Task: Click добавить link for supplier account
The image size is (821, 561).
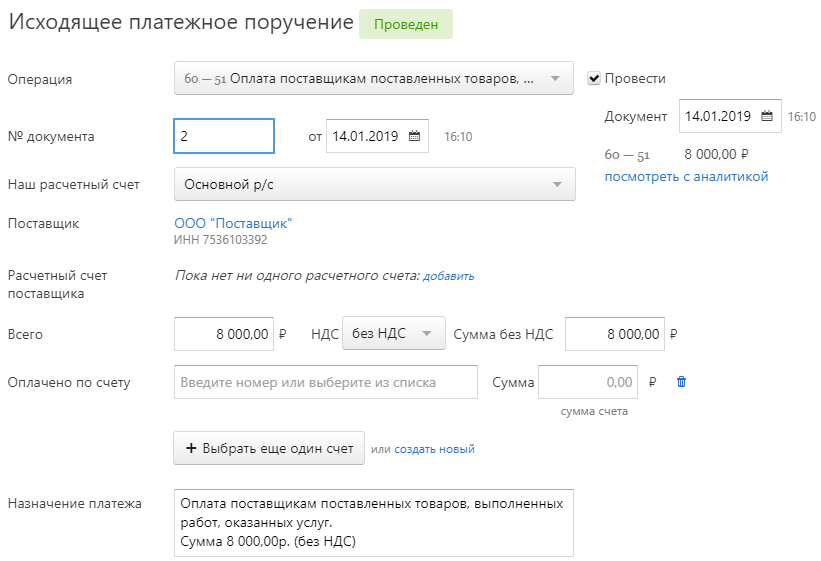Action: pos(448,276)
